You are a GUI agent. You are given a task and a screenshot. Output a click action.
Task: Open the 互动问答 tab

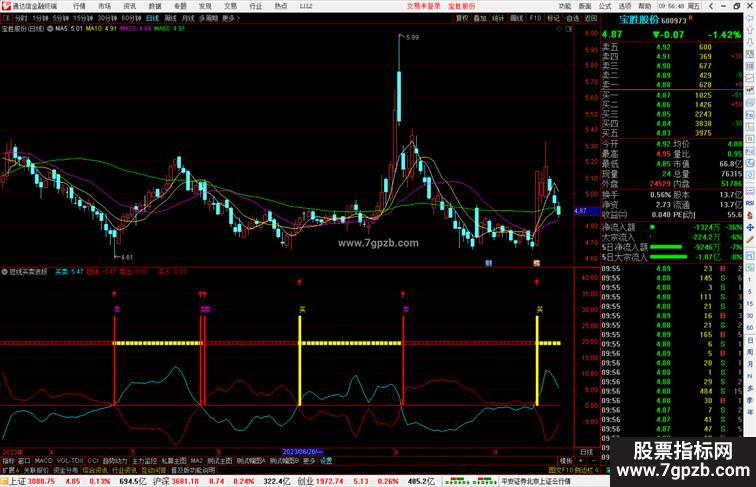tap(154, 470)
